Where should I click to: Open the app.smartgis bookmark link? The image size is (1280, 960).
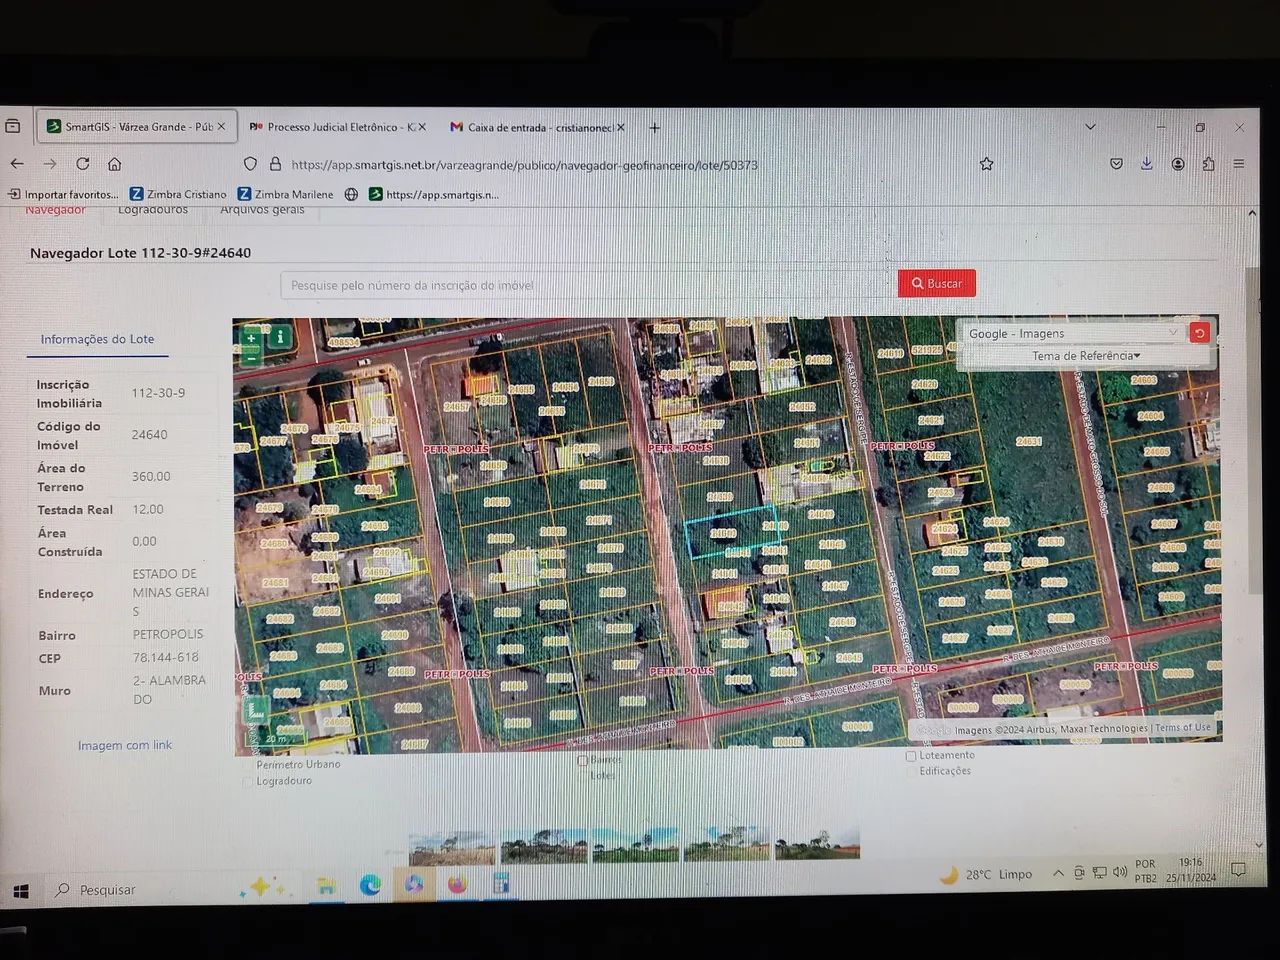(434, 194)
